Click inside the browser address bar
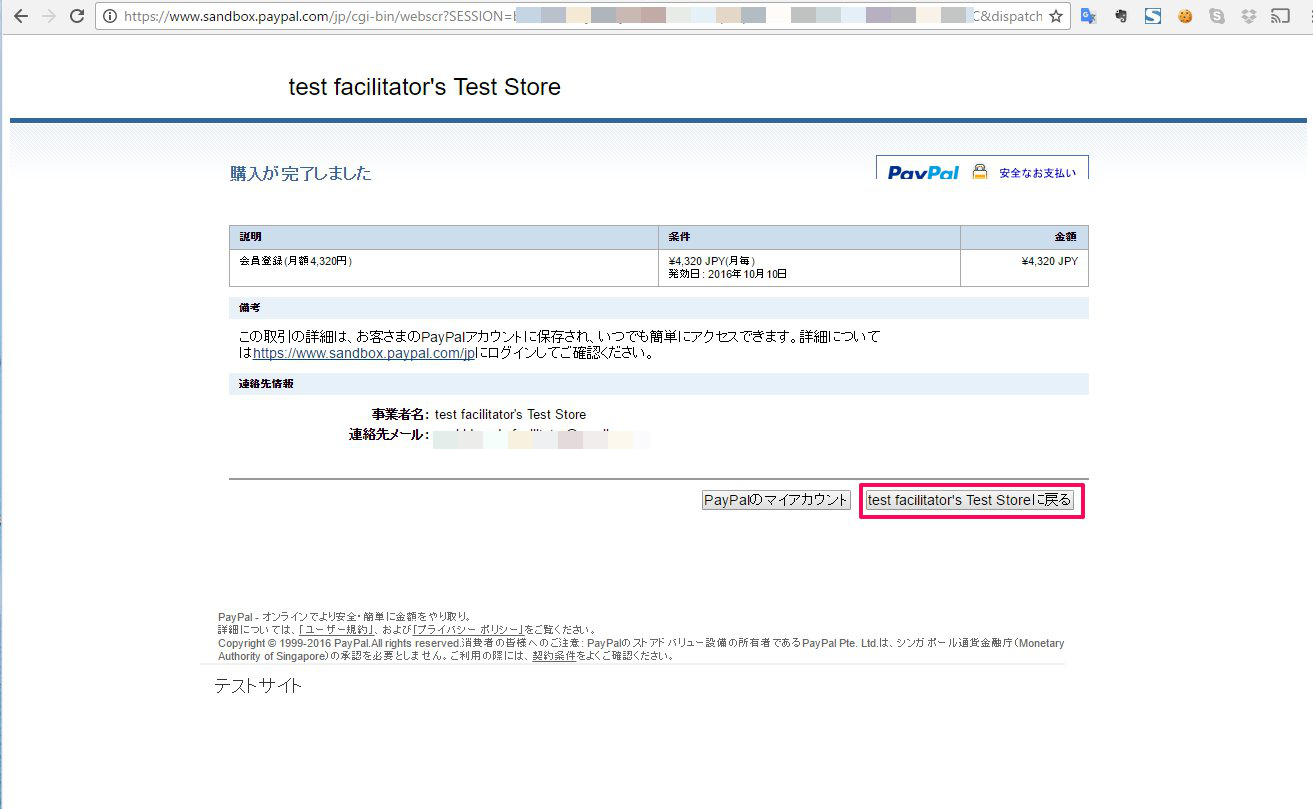Viewport: 1313px width, 809px height. (x=560, y=15)
